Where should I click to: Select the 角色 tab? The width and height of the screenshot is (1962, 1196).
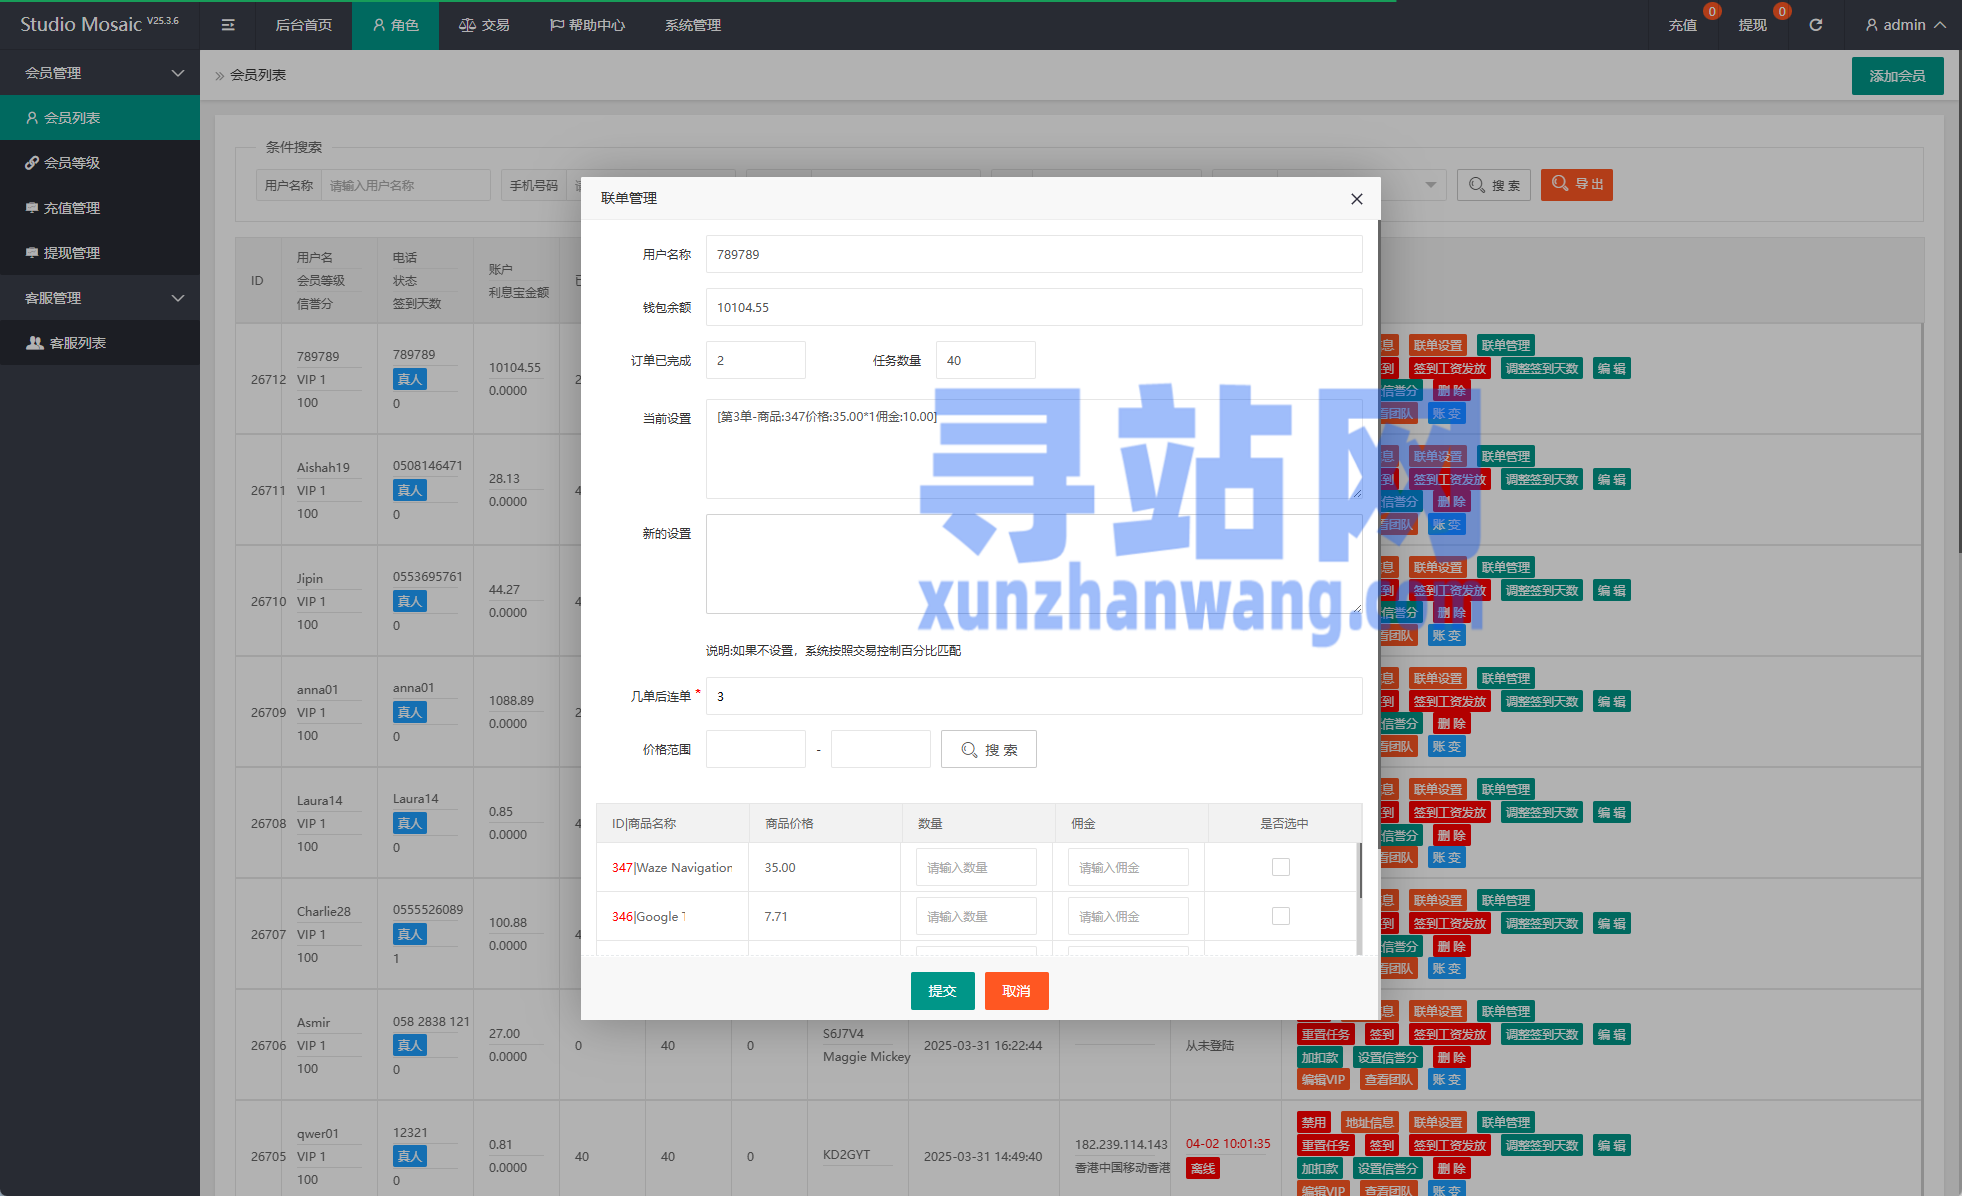coord(396,25)
